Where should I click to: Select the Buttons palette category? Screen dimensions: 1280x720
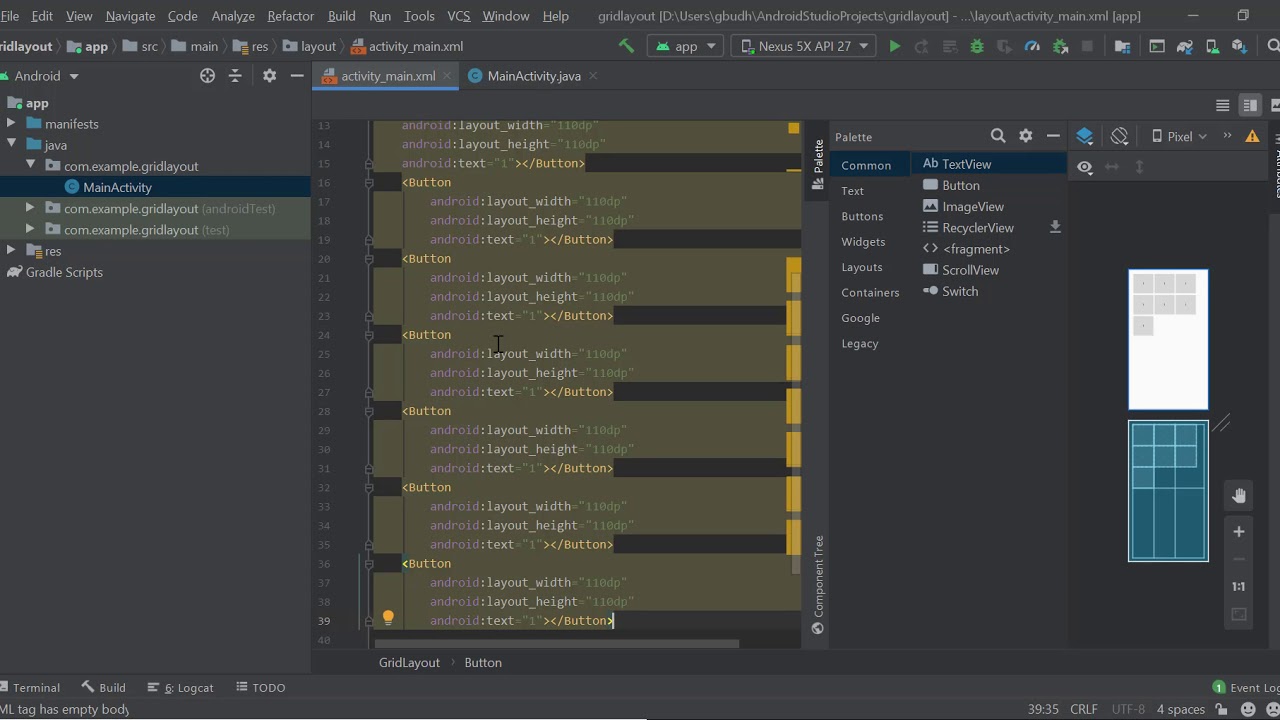click(862, 216)
